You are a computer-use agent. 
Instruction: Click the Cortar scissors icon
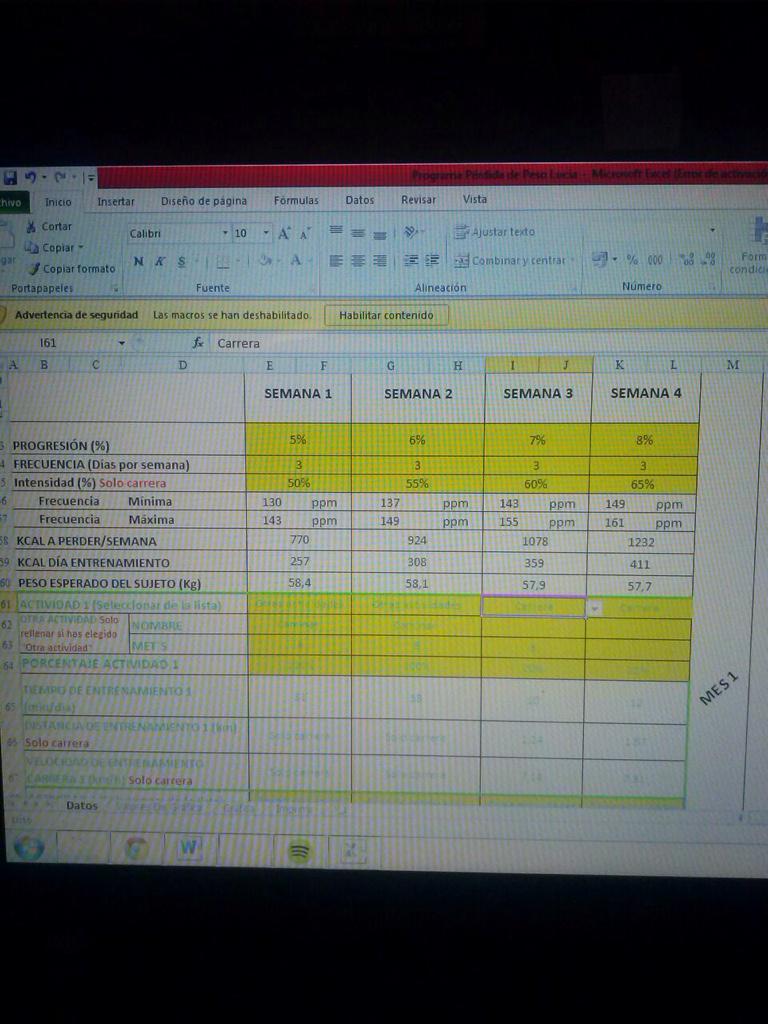point(30,227)
